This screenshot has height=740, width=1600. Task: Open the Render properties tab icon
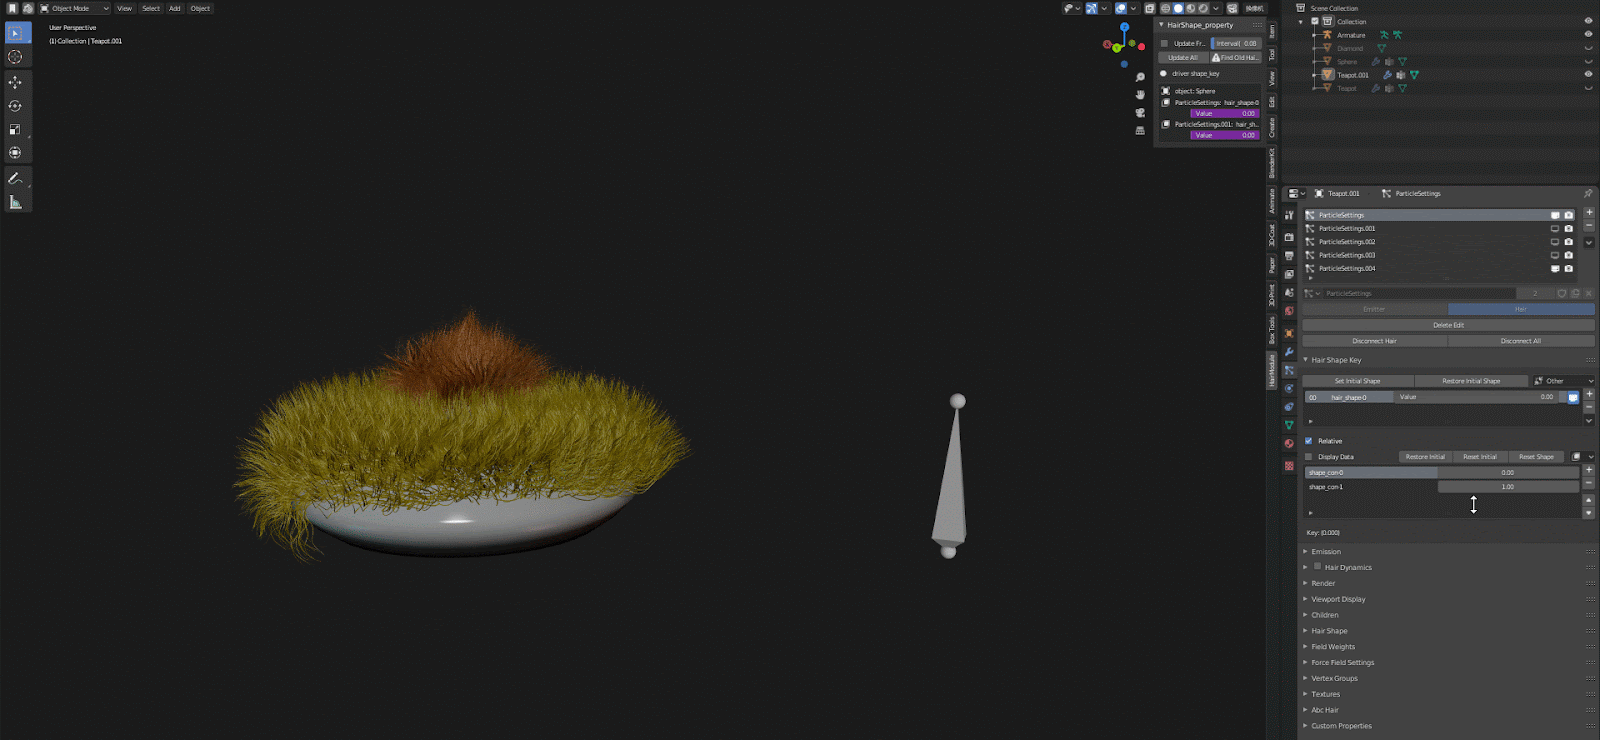(1289, 237)
